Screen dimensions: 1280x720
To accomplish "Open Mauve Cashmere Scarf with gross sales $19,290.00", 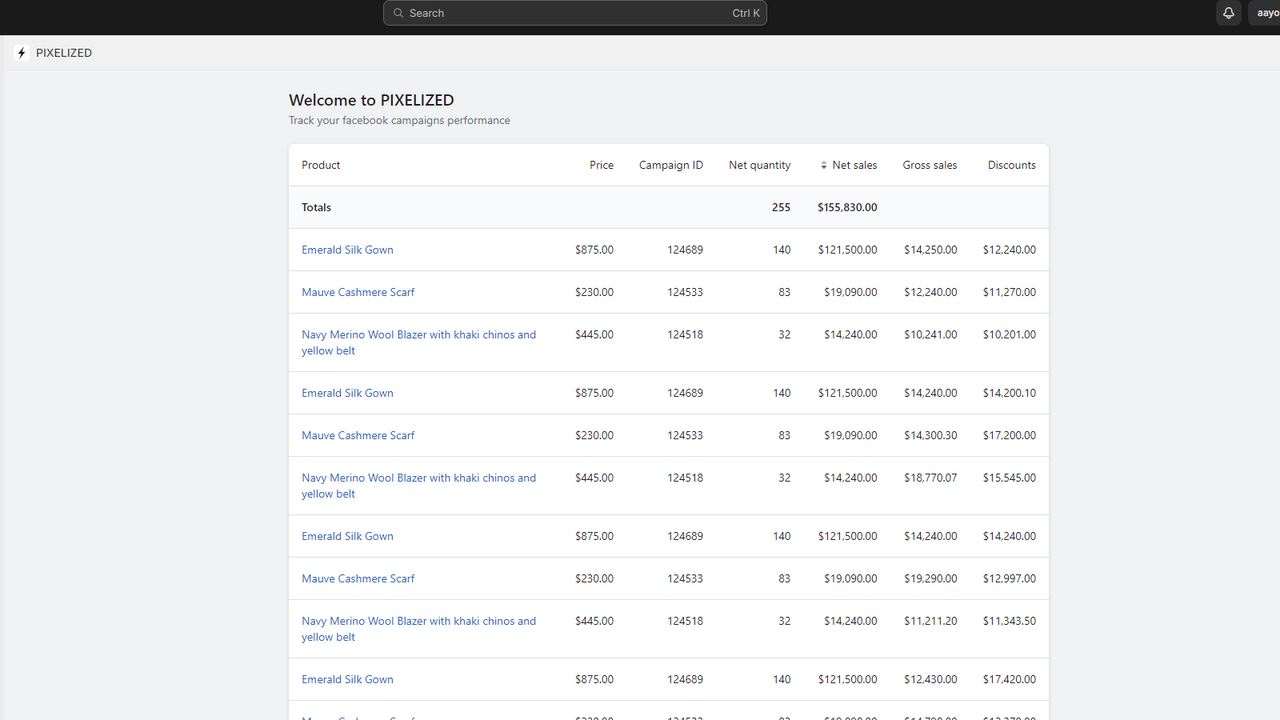I will pos(358,578).
